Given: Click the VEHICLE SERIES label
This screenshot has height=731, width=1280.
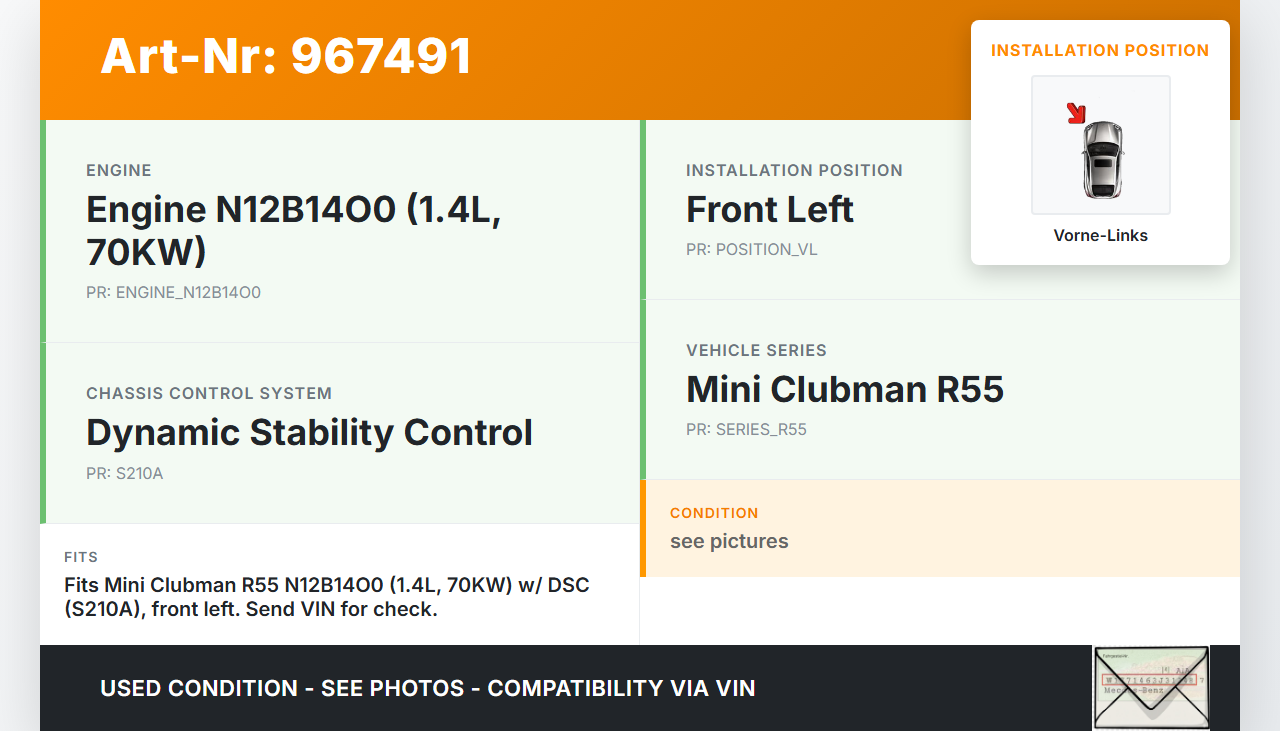Looking at the screenshot, I should [756, 351].
